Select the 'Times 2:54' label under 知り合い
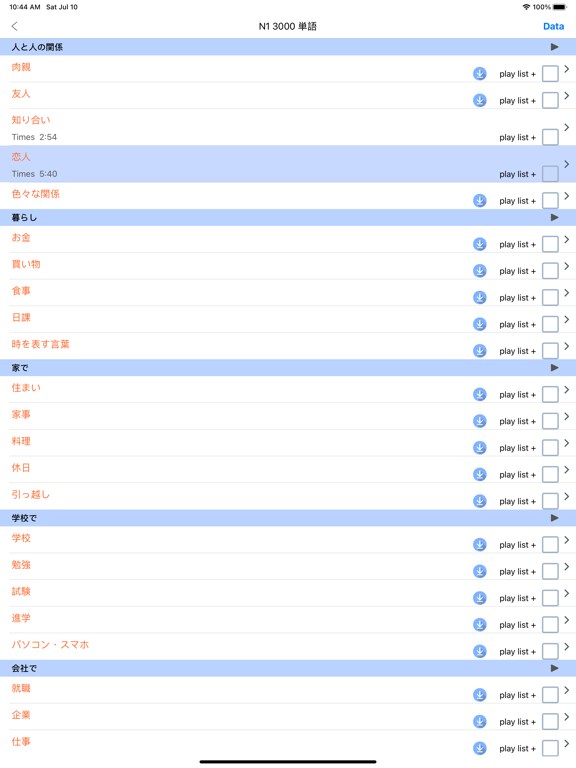Image resolution: width=576 pixels, height=768 pixels. tap(34, 137)
